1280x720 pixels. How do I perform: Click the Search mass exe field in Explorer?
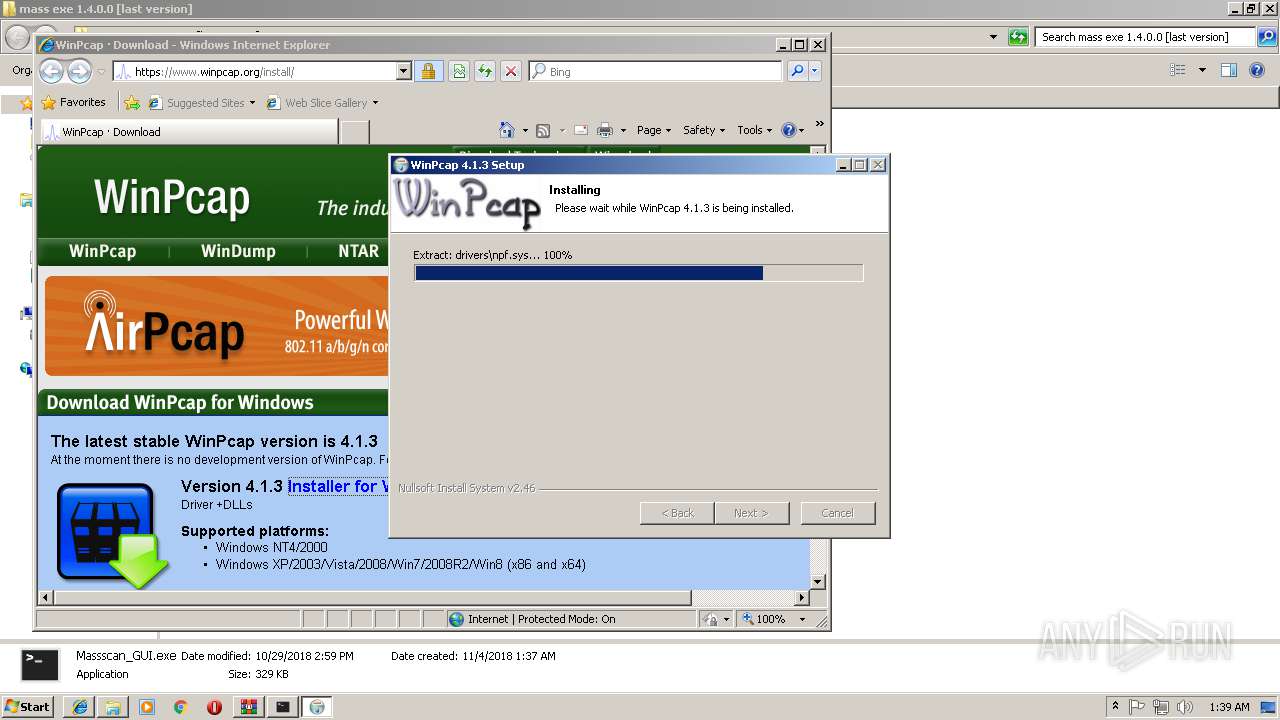click(1144, 37)
